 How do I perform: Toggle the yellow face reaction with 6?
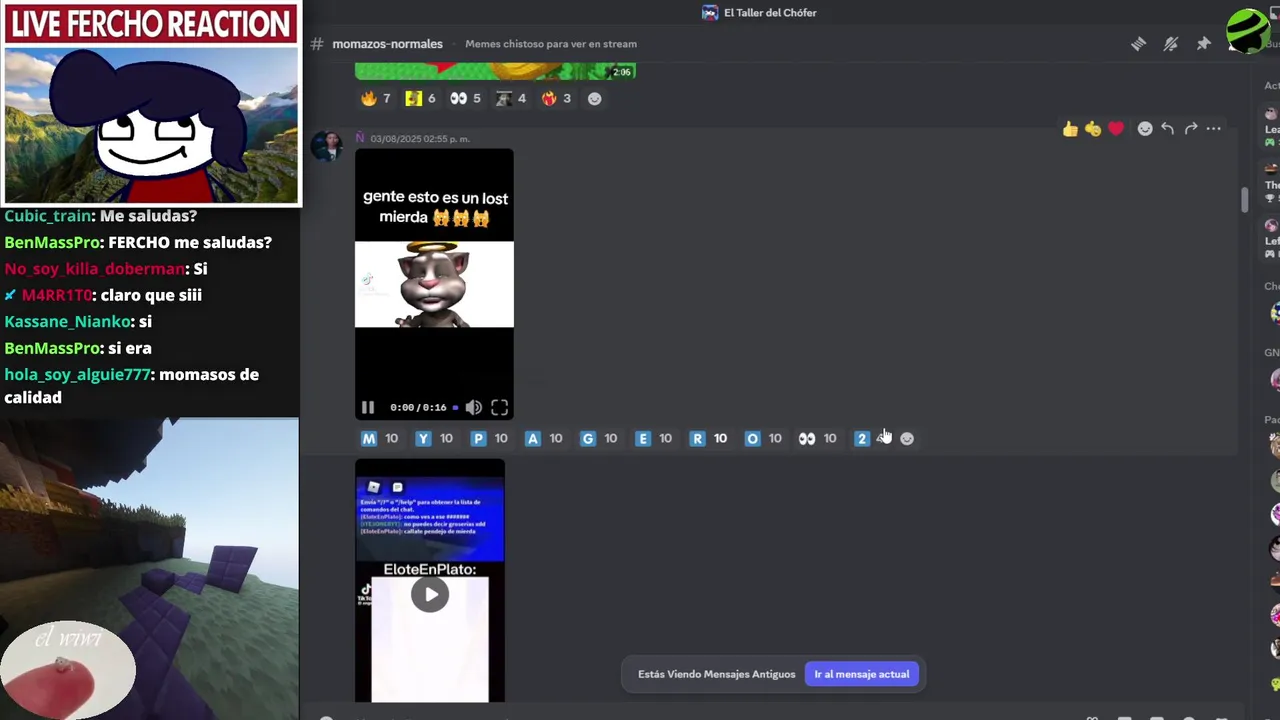coord(421,98)
